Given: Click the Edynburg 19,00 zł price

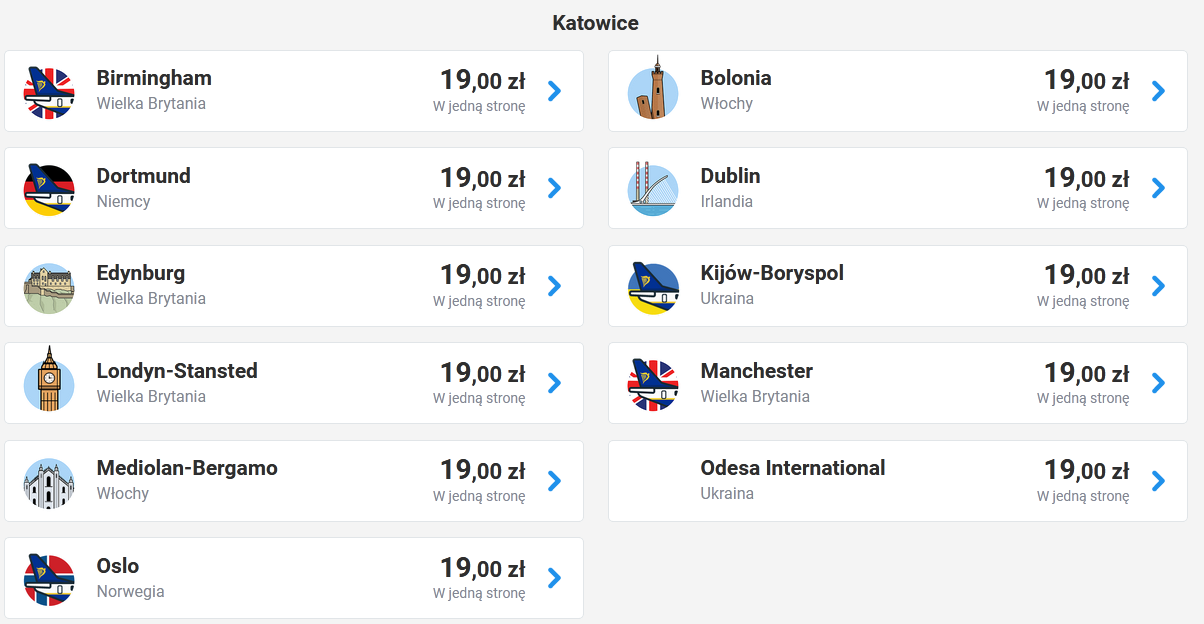Looking at the screenshot, I should click(x=483, y=274).
